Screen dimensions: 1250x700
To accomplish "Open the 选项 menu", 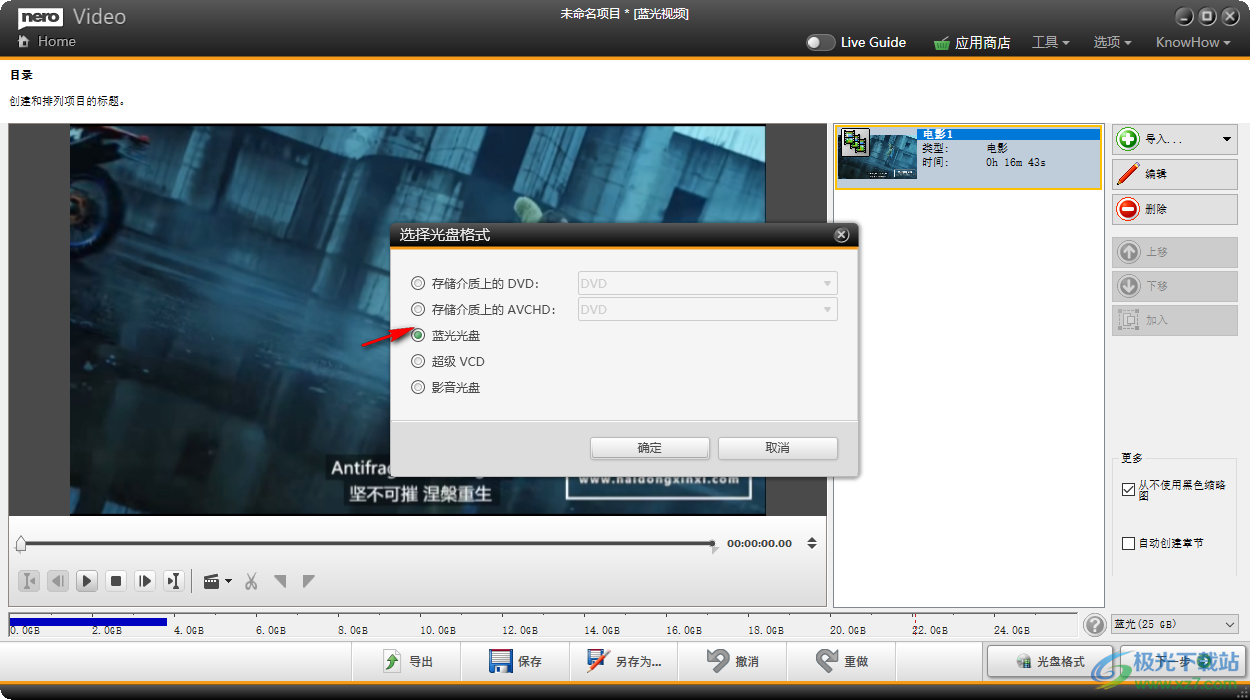I will tap(1112, 42).
